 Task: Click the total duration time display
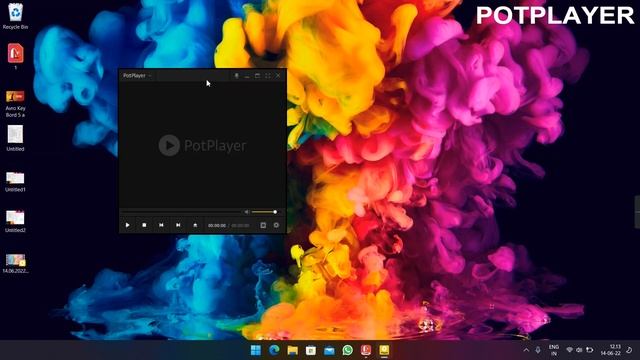(240, 225)
